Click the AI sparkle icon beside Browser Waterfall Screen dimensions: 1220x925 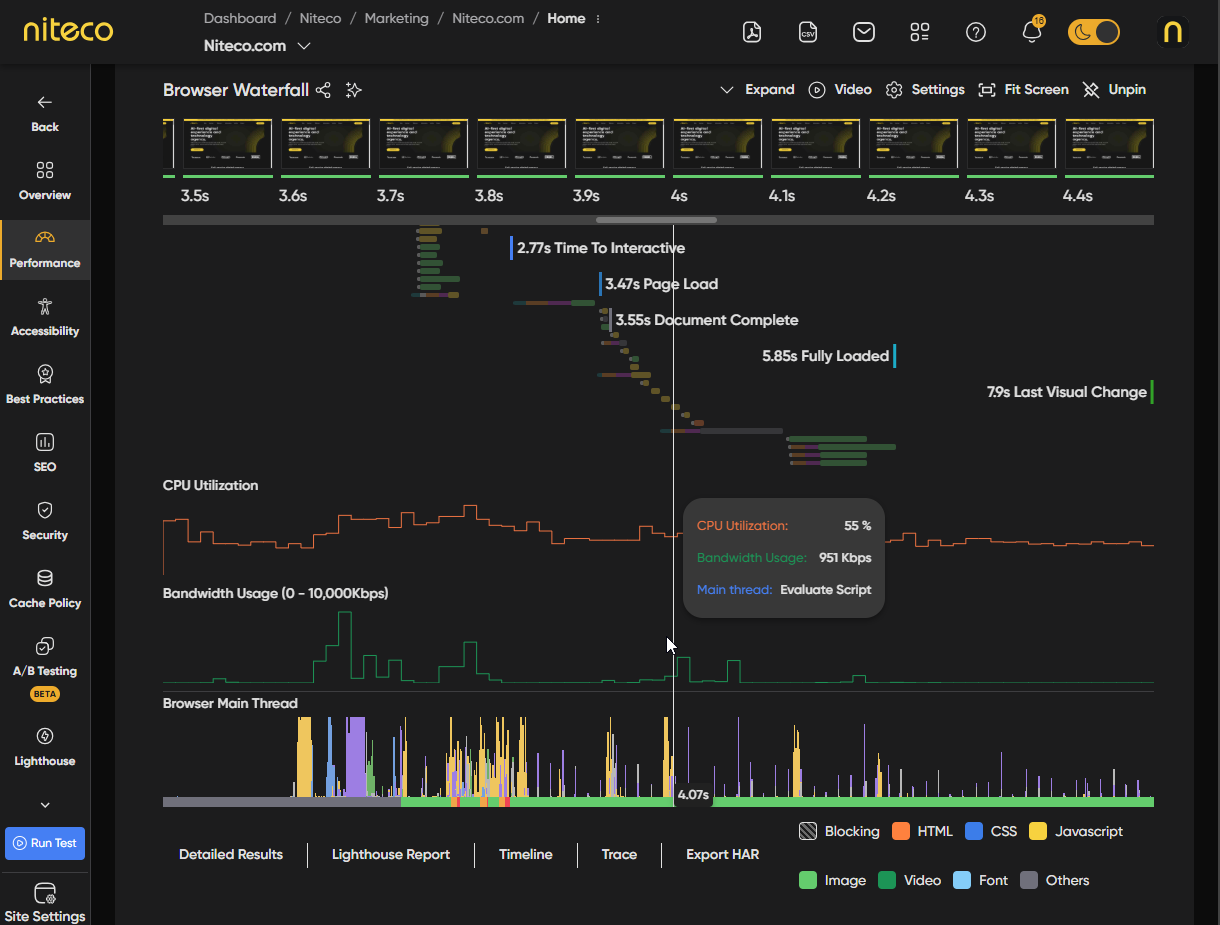pyautogui.click(x=353, y=90)
